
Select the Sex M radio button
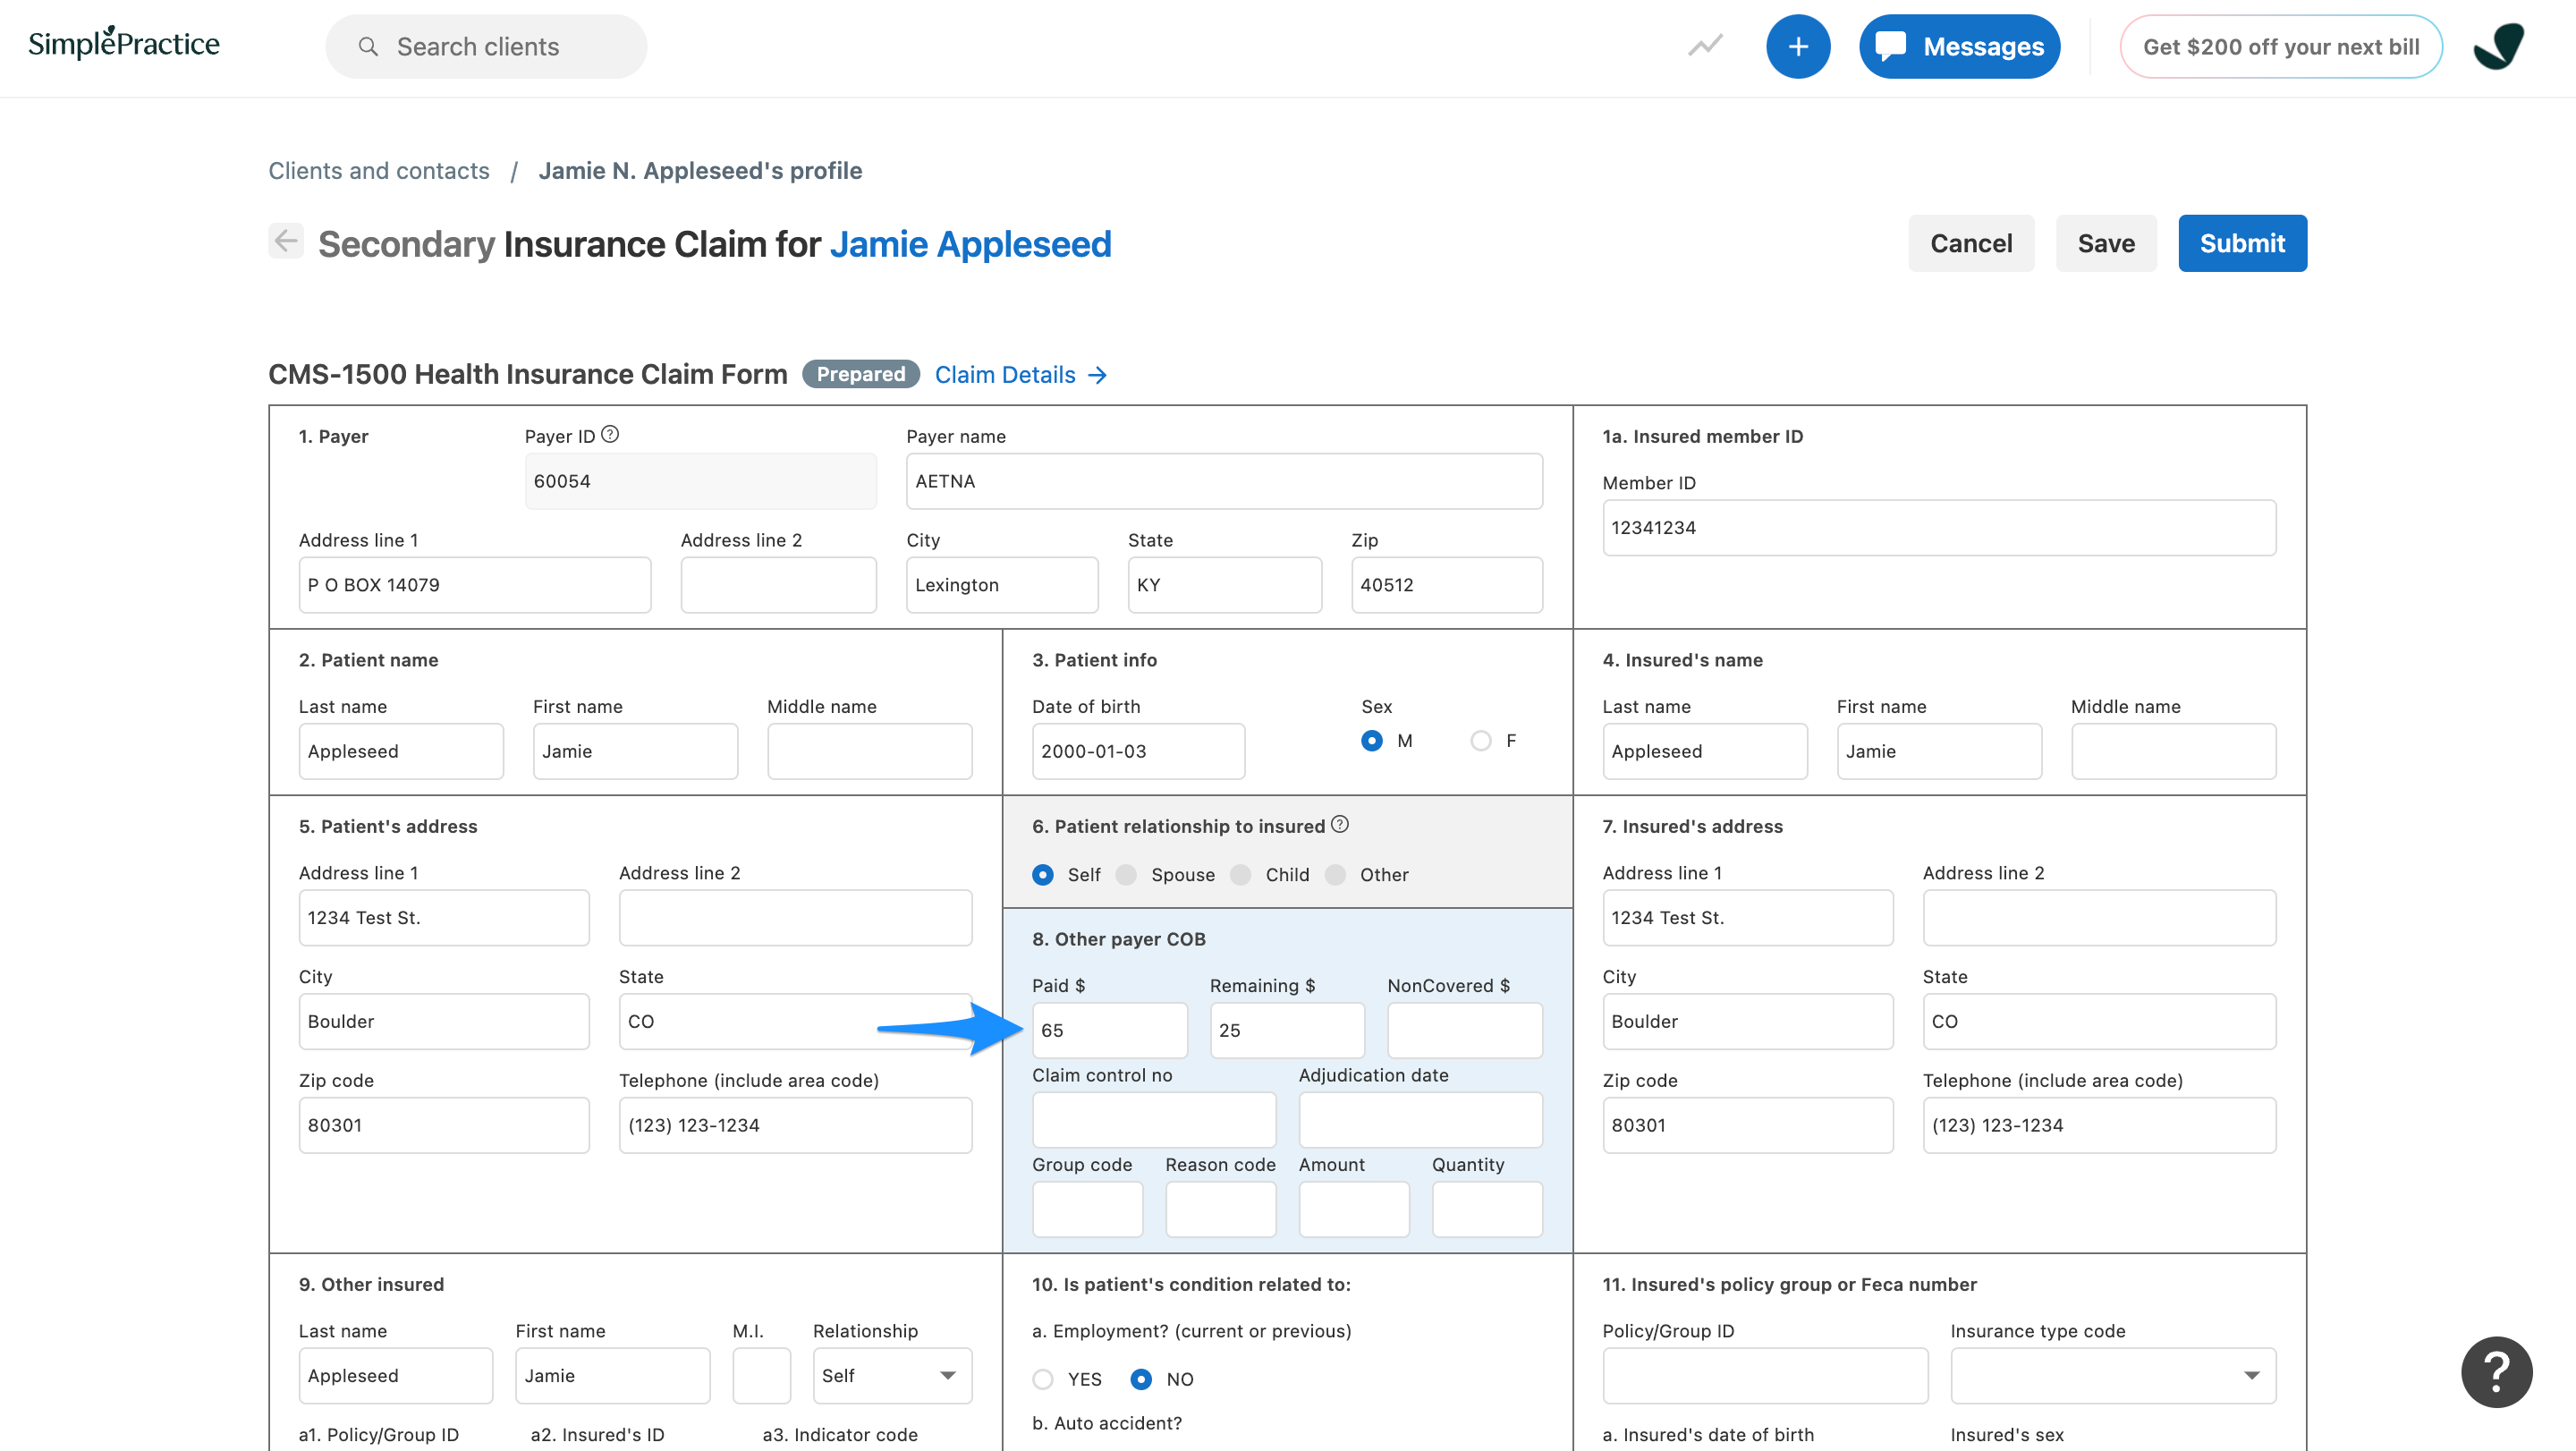[x=1372, y=740]
